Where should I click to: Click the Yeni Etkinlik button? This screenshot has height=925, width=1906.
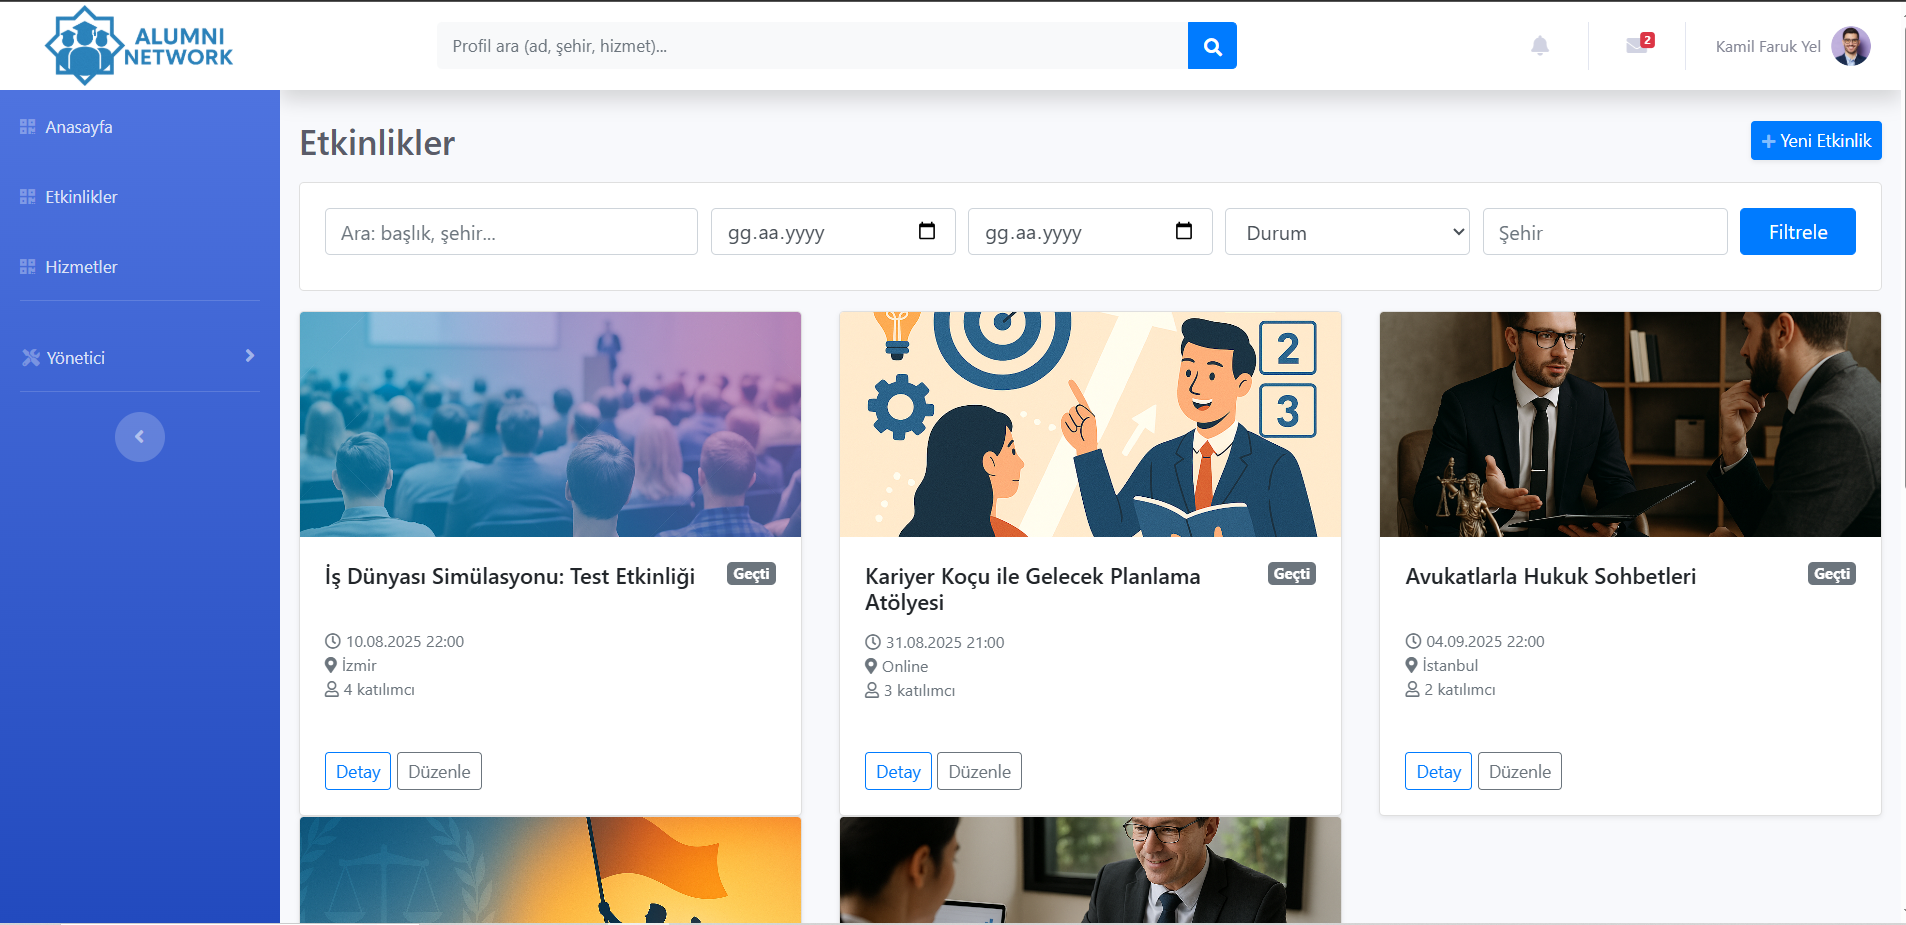(1815, 141)
